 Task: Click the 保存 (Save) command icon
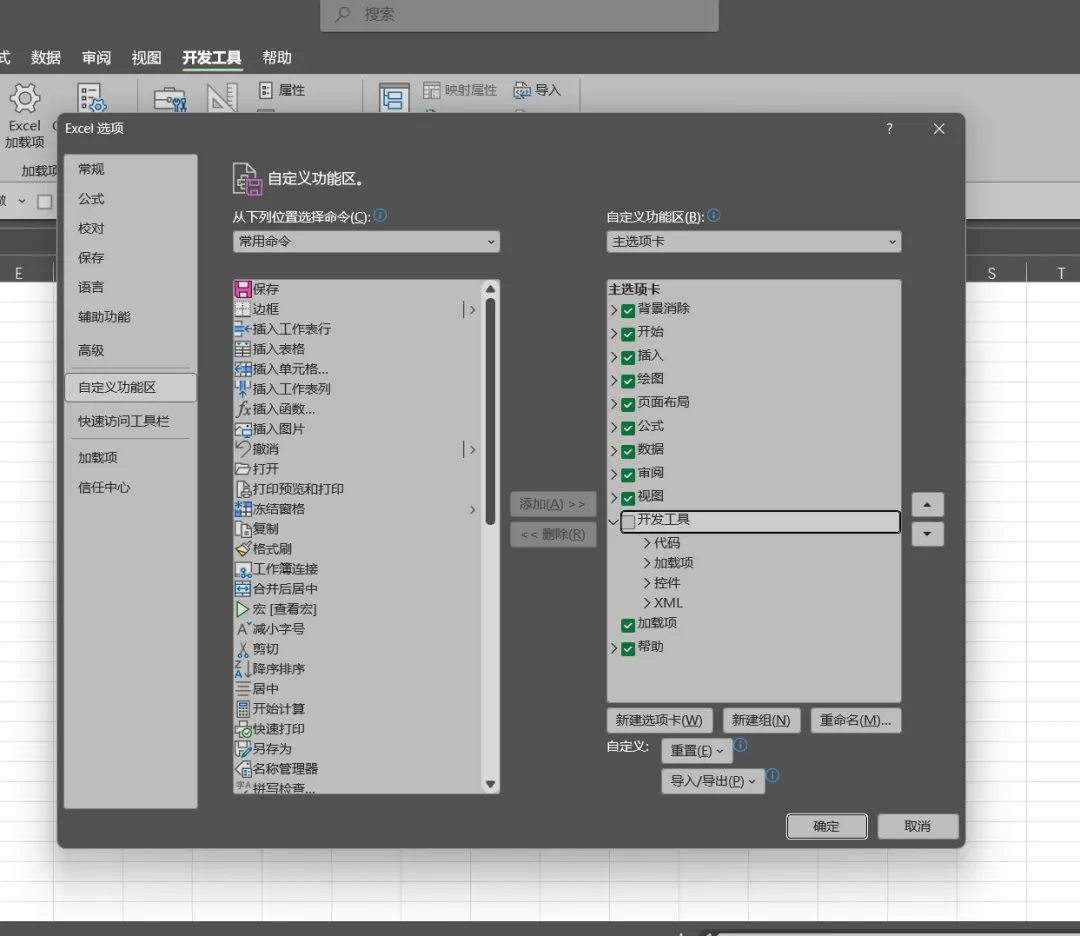click(x=243, y=289)
